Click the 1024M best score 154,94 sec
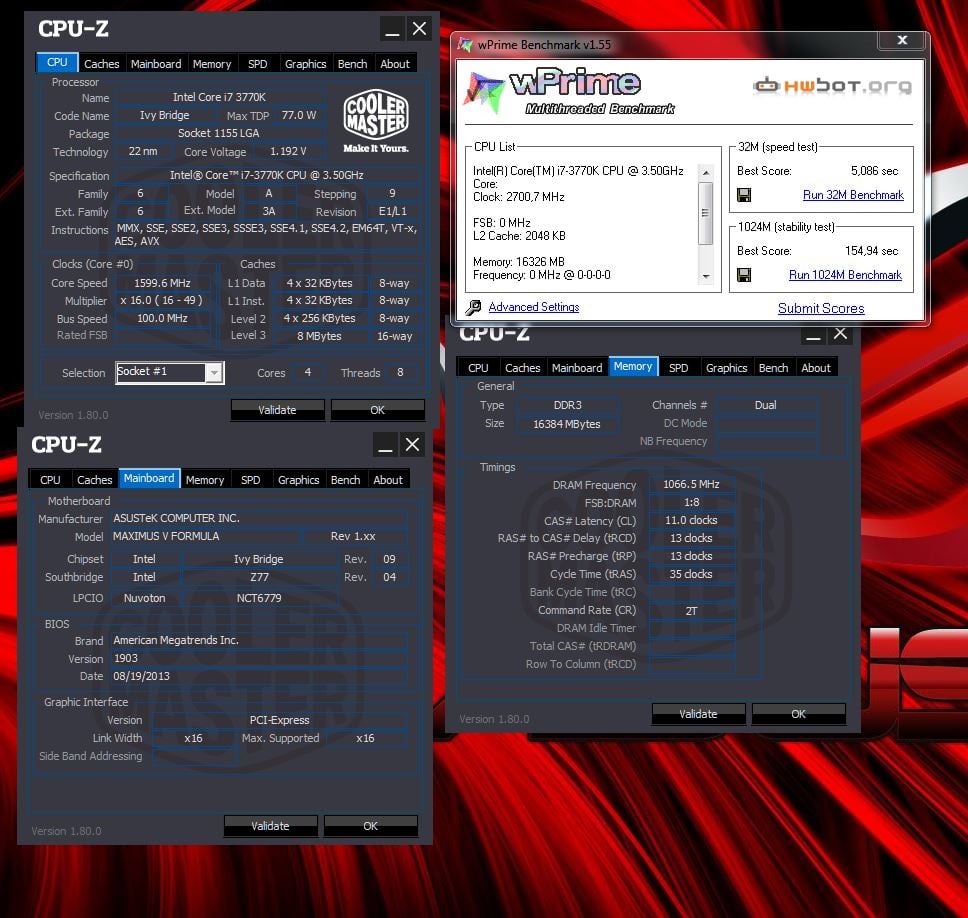The height and width of the screenshot is (918, 968). 872,251
